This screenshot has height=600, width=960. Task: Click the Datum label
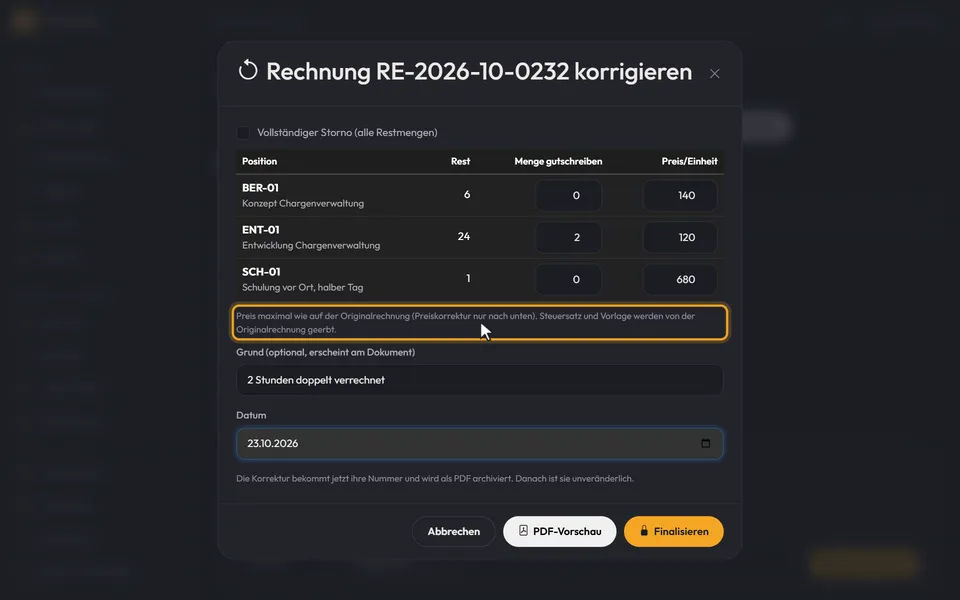251,415
